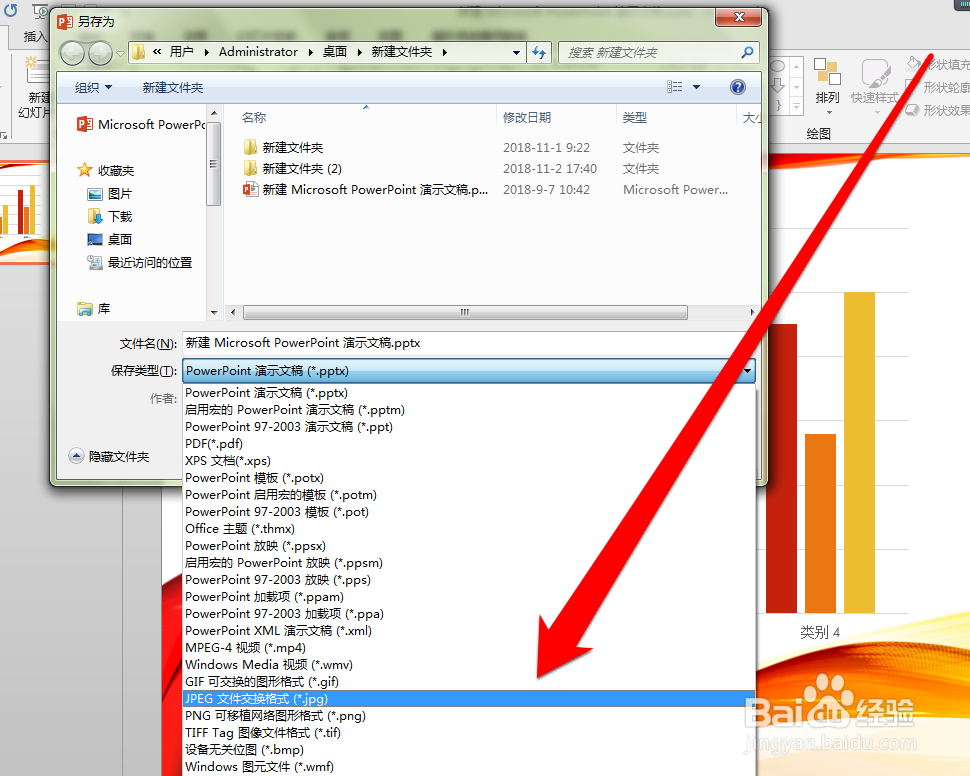This screenshot has width=970, height=776.
Task: Click the 搜索 新建文件夹 search box
Action: coord(650,53)
